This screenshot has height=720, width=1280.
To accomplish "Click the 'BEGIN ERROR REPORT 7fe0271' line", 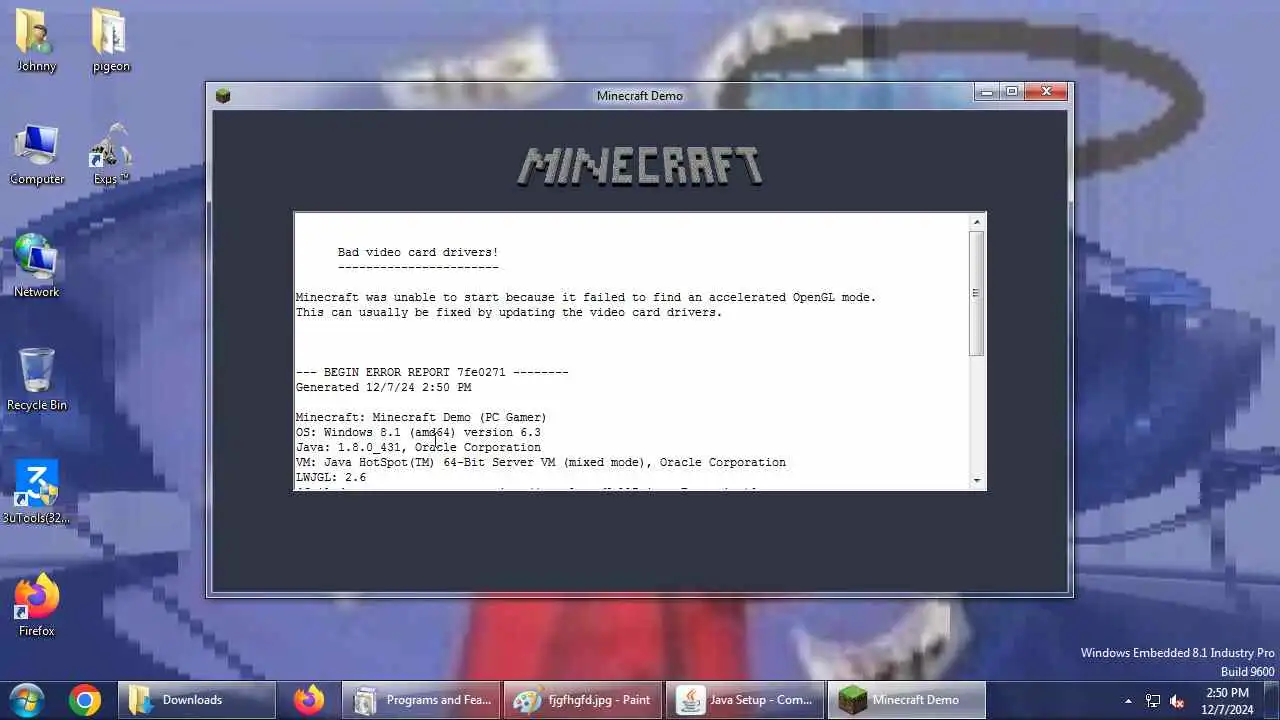I will pos(432,372).
